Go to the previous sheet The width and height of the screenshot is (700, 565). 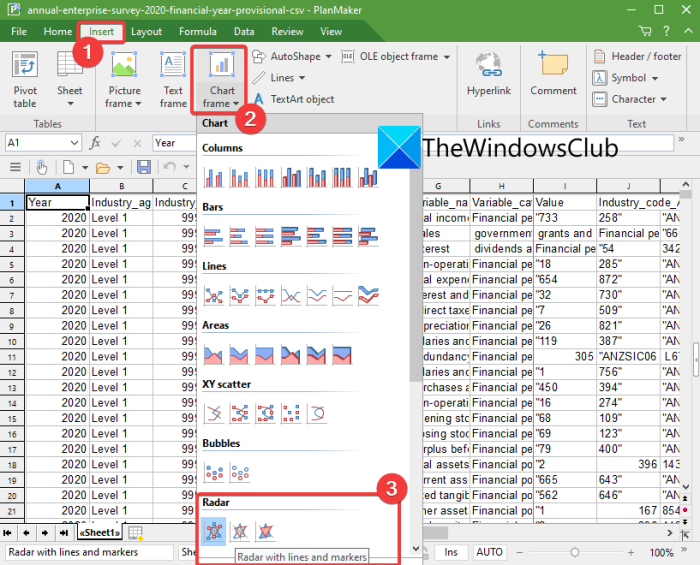pos(26,532)
